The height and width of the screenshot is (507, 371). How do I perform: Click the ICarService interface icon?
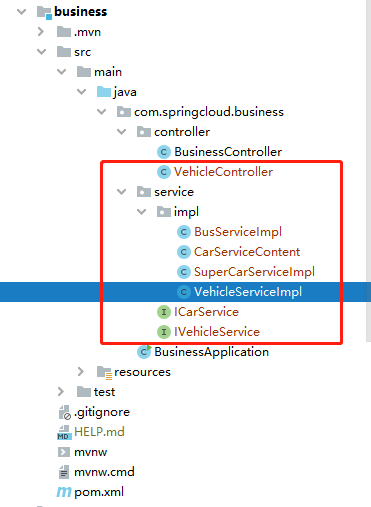point(164,312)
